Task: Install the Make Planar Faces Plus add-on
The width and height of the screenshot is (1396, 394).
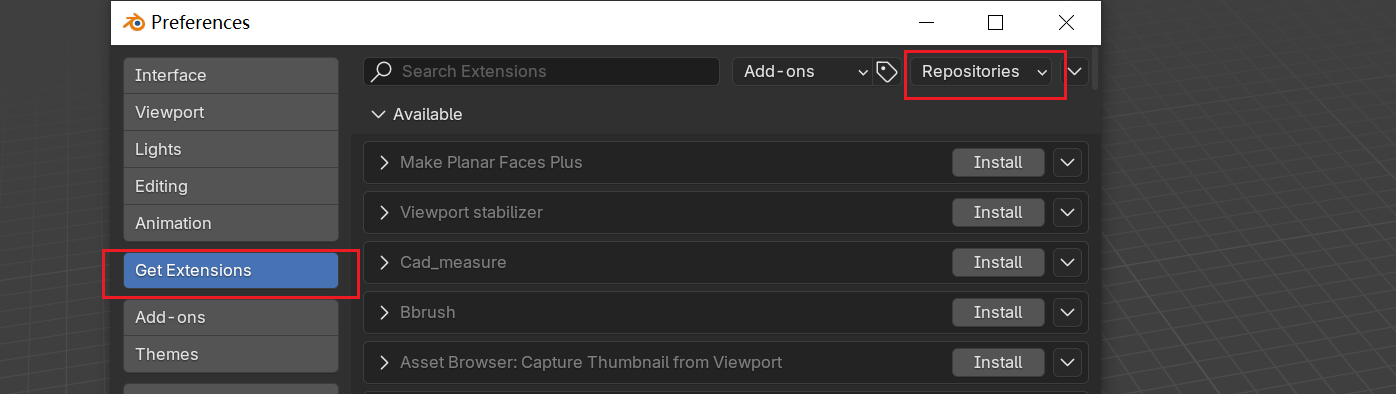Action: pyautogui.click(x=998, y=162)
